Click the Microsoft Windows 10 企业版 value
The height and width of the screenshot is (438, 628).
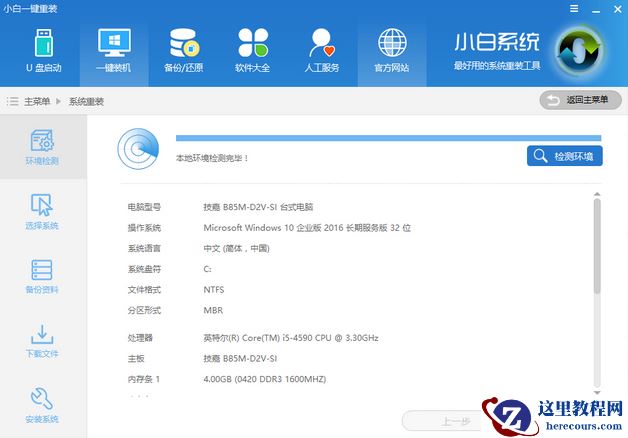pos(307,228)
